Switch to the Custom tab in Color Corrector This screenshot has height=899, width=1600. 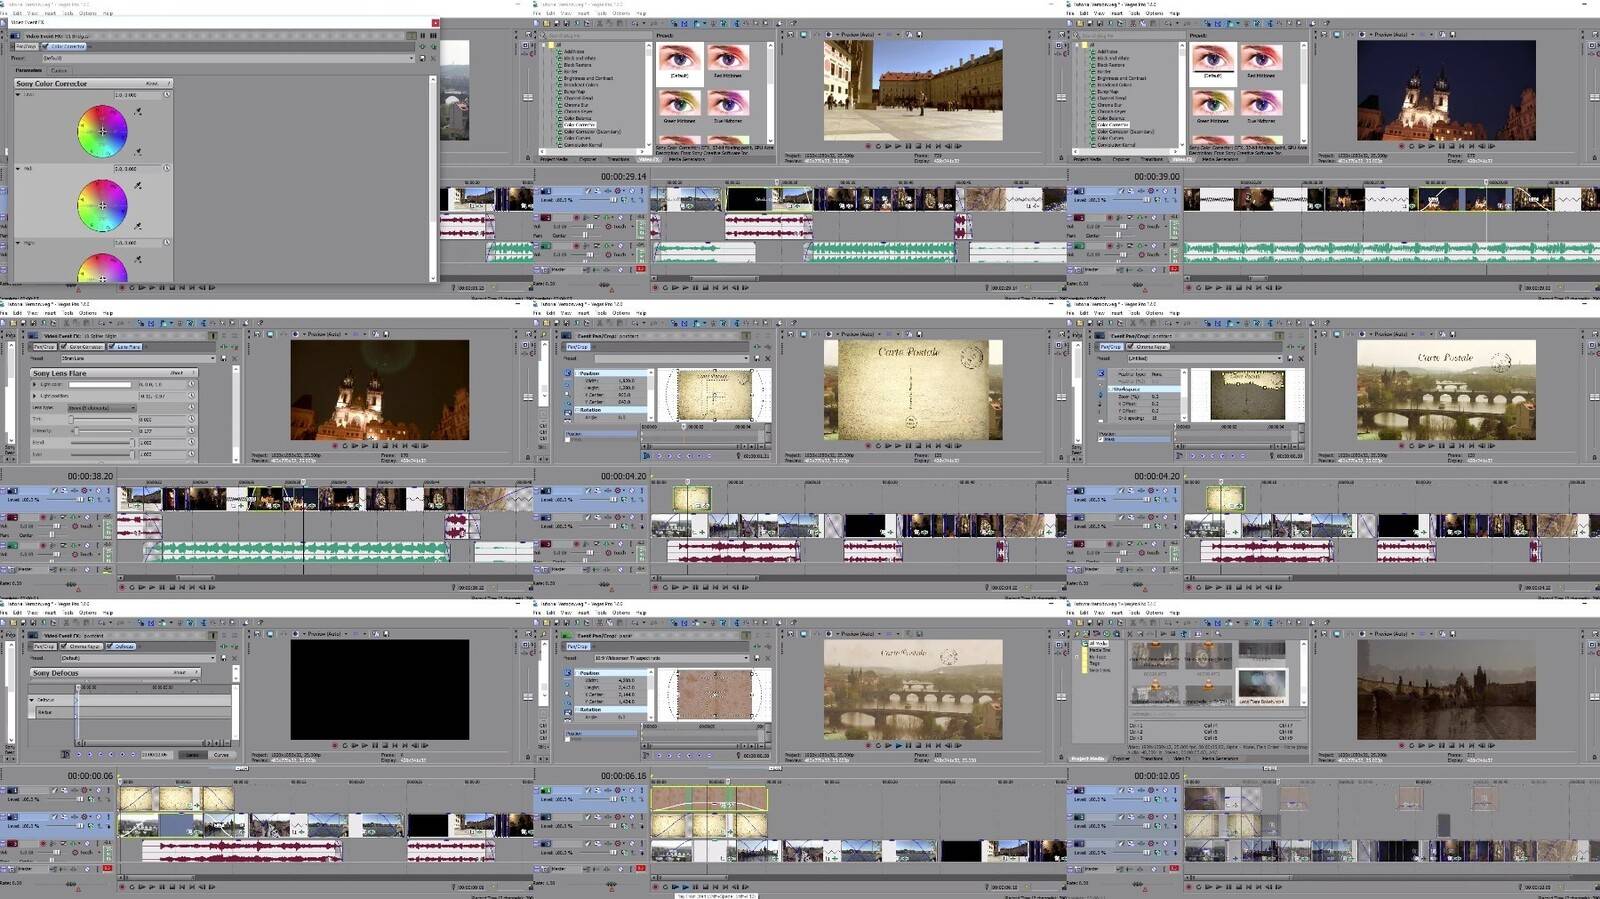coord(58,70)
